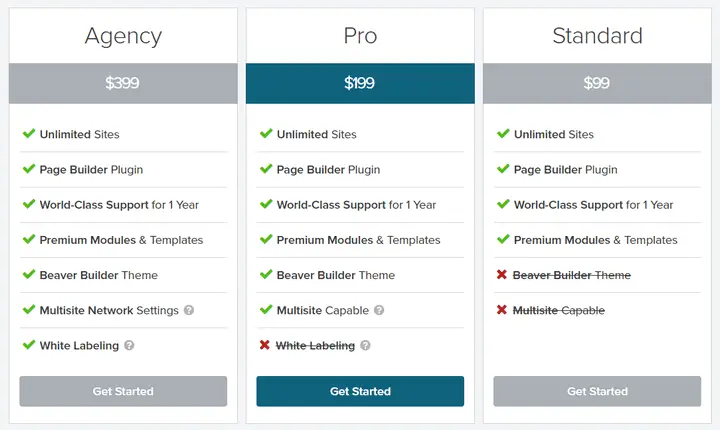720x430 pixels.
Task: Click the Agency plan Get Started button
Action: [x=123, y=391]
